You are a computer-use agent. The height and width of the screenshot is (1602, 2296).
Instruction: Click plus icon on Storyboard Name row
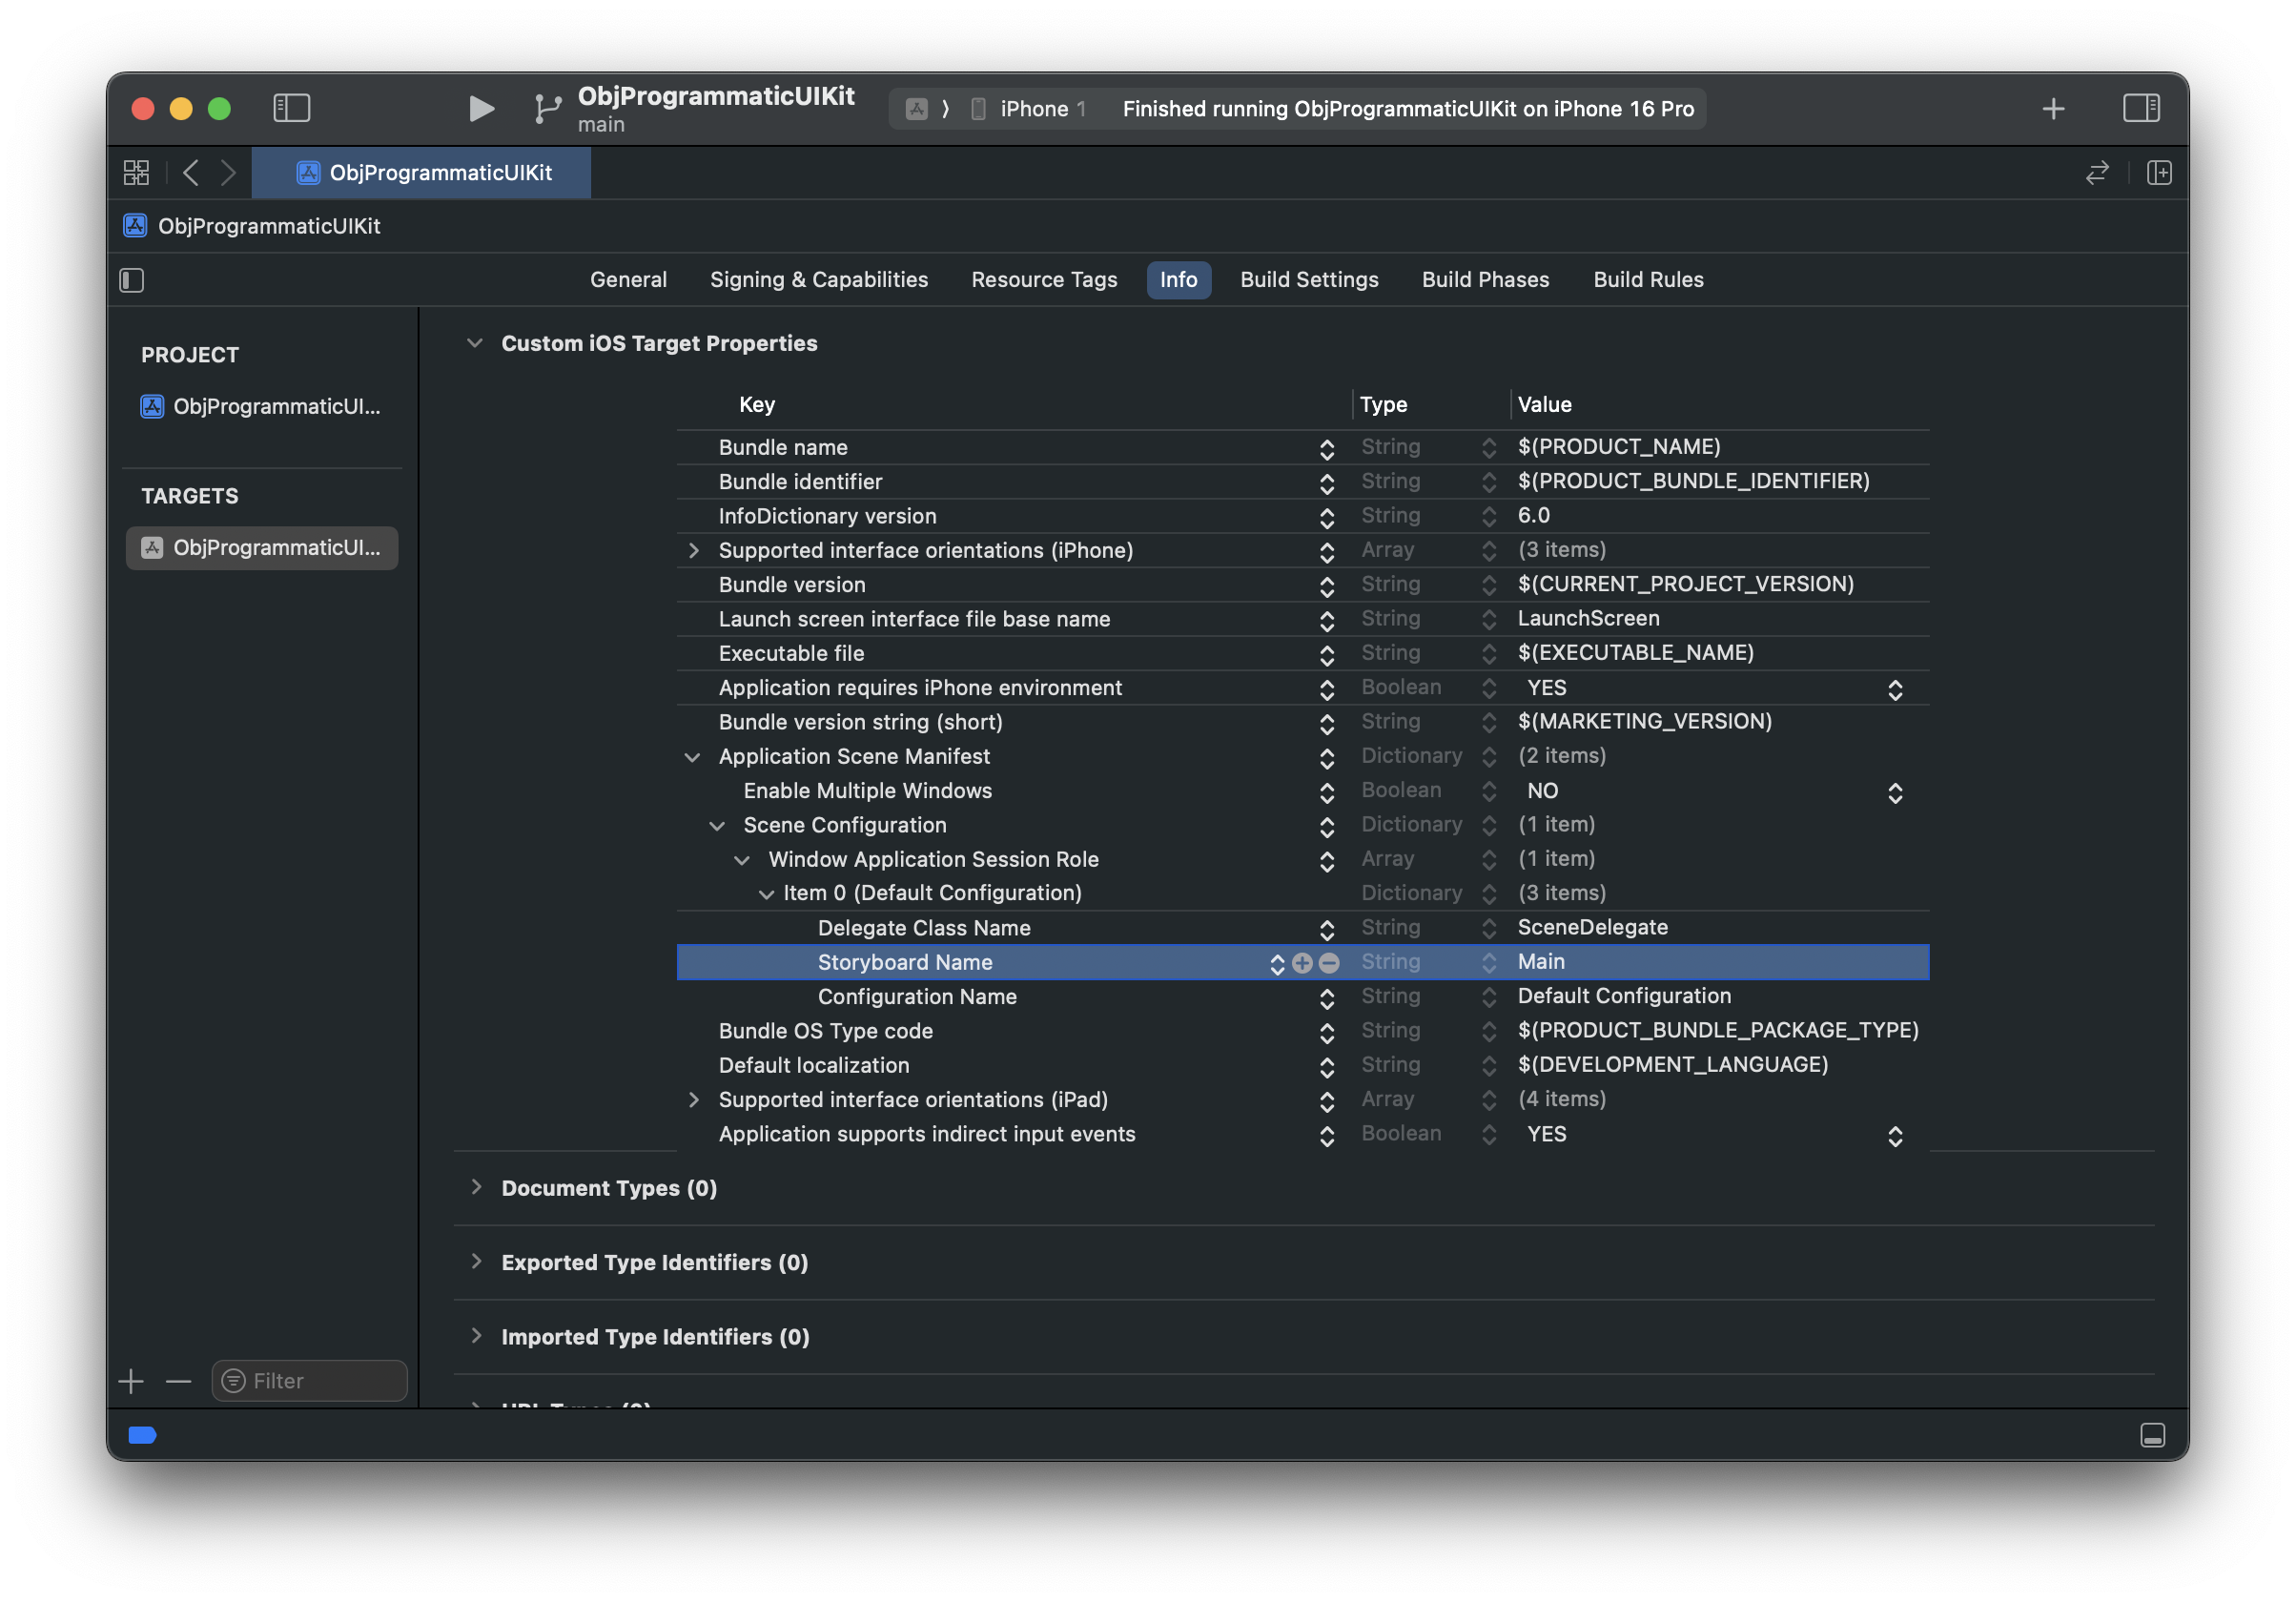[x=1302, y=963]
